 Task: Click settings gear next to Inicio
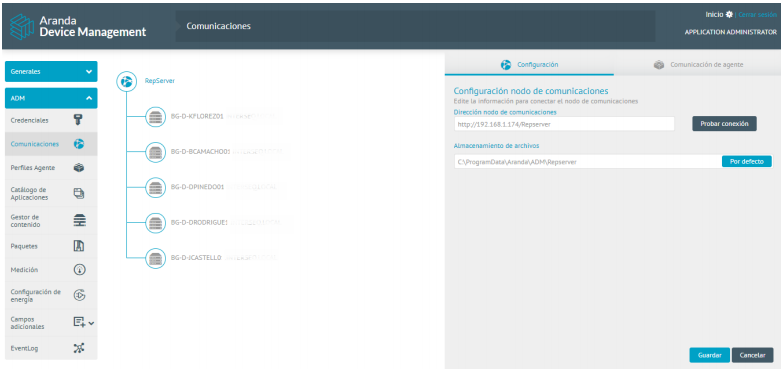click(729, 14)
